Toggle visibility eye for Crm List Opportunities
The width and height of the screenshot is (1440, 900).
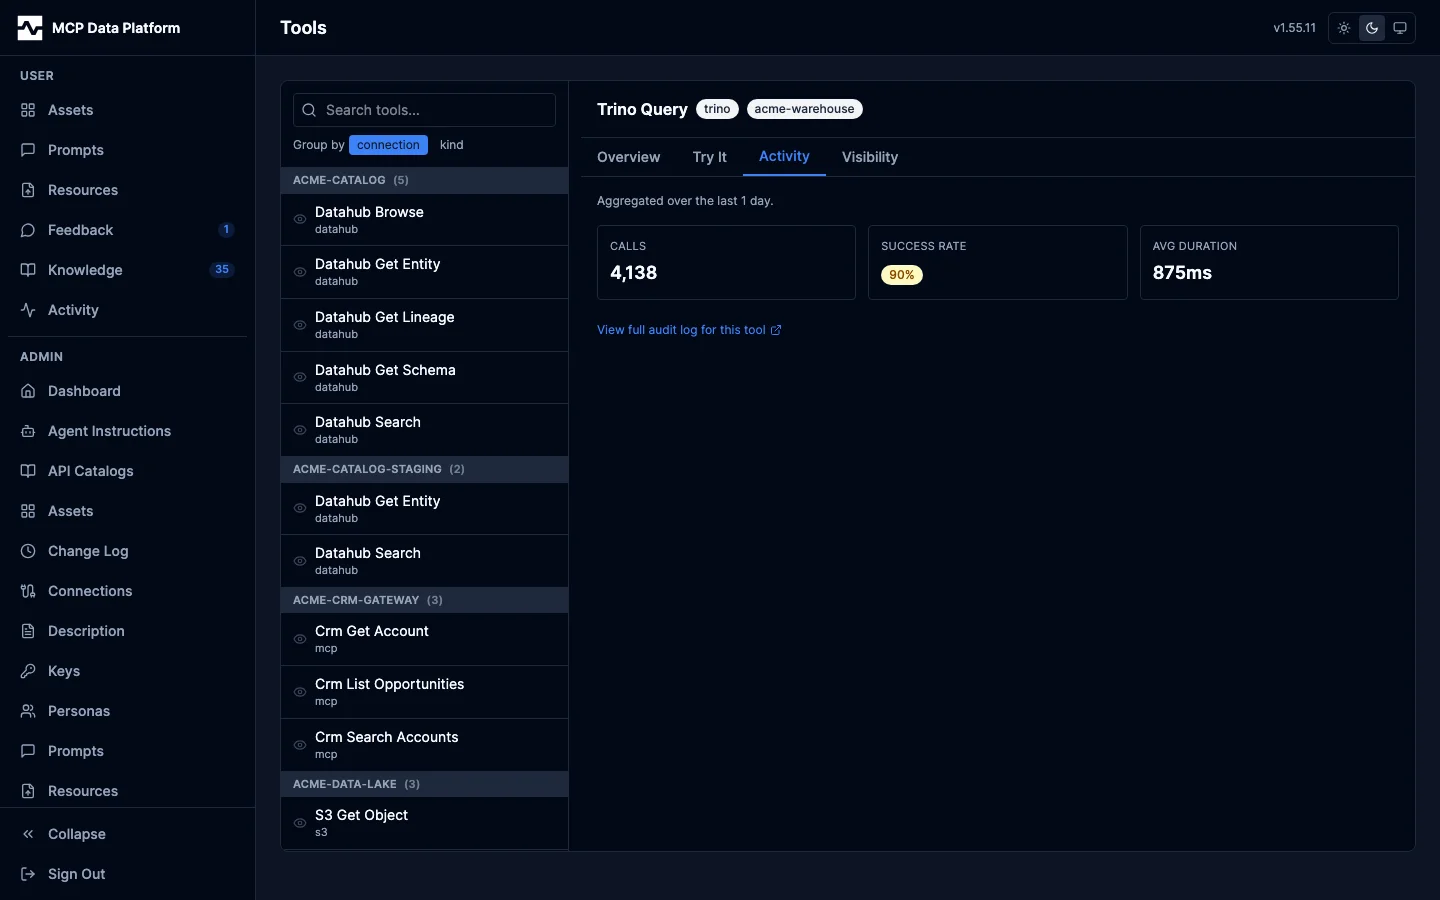(x=300, y=692)
